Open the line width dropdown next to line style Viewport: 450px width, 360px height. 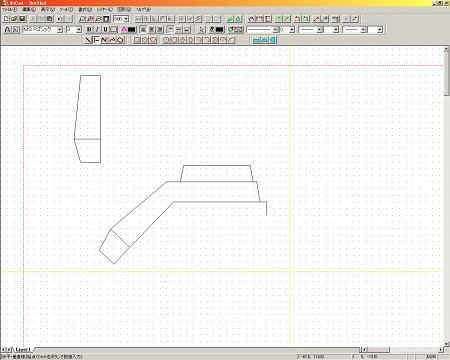(292, 30)
